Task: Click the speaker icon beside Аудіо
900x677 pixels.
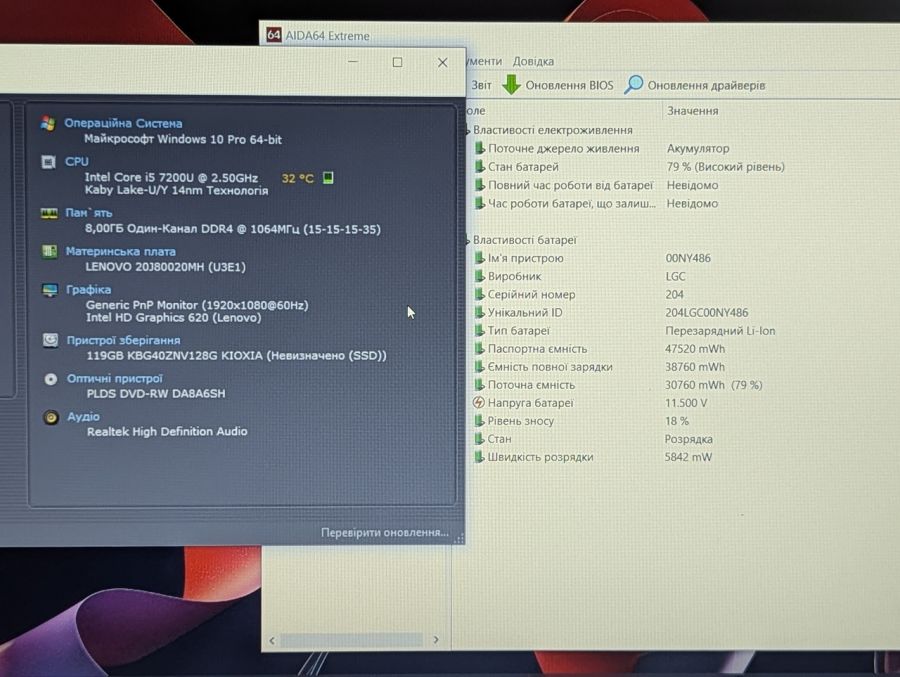Action: pos(51,417)
